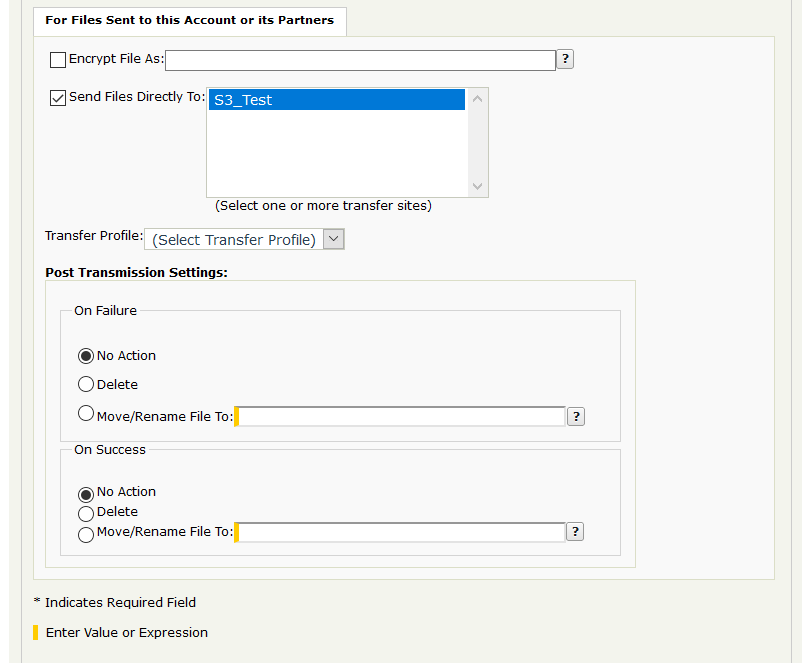
Task: Open the Transfer Profile dropdown
Action: [245, 240]
